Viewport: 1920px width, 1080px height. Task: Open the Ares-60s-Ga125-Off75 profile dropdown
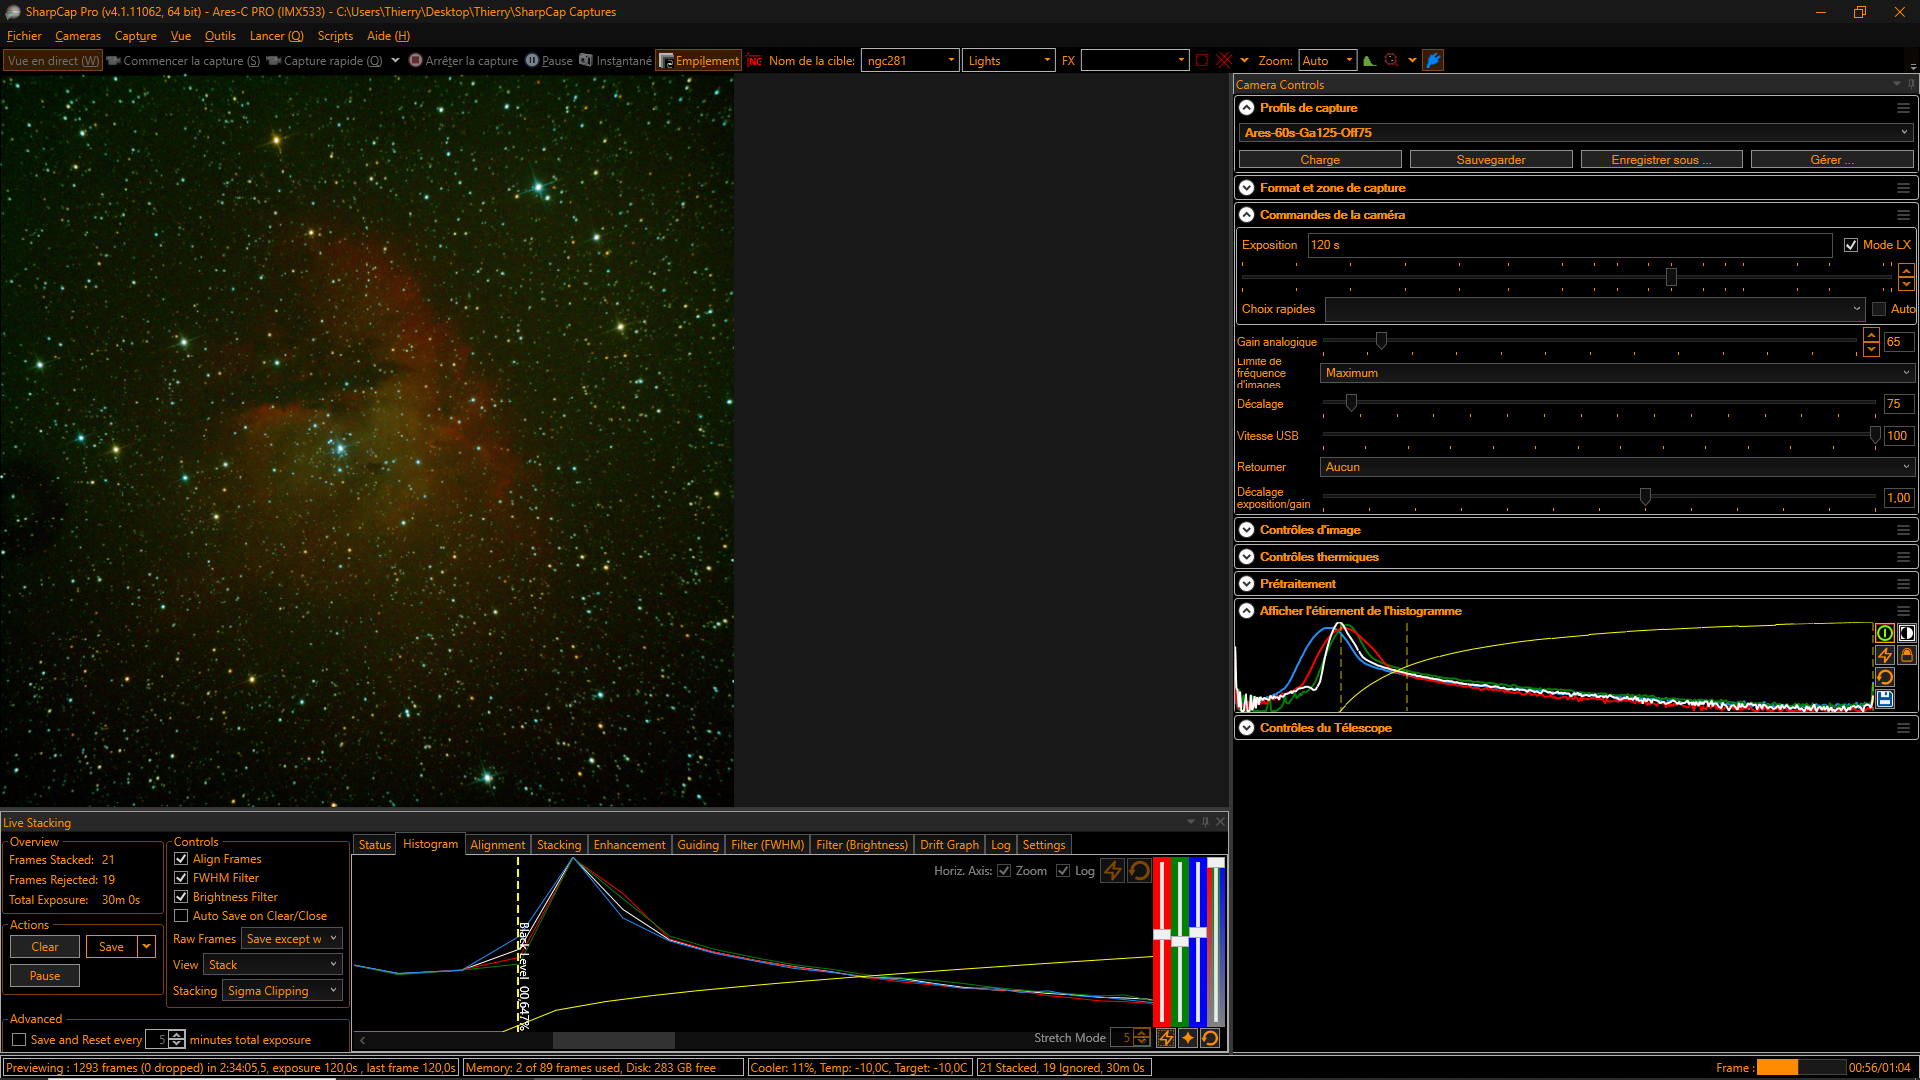tap(1575, 133)
